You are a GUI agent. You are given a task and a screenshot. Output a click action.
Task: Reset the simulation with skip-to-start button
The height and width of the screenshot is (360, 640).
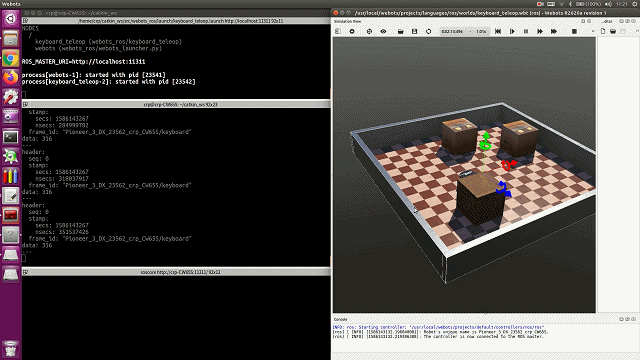pos(498,31)
